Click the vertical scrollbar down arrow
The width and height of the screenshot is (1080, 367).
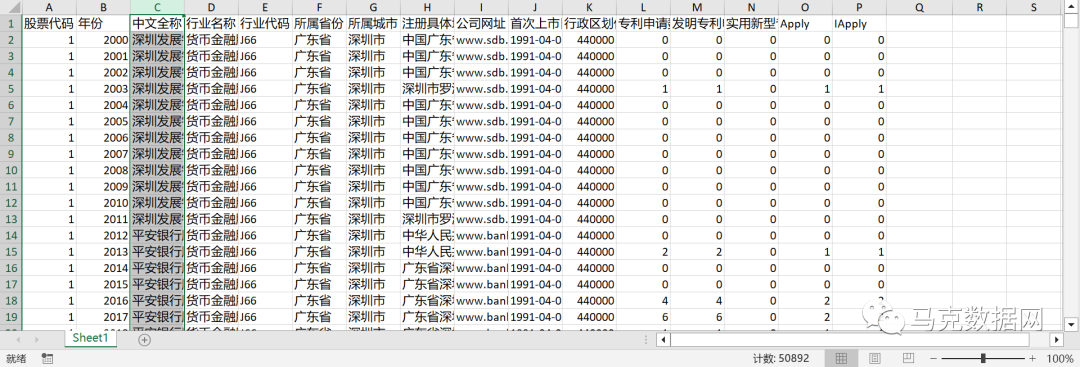point(1071,324)
